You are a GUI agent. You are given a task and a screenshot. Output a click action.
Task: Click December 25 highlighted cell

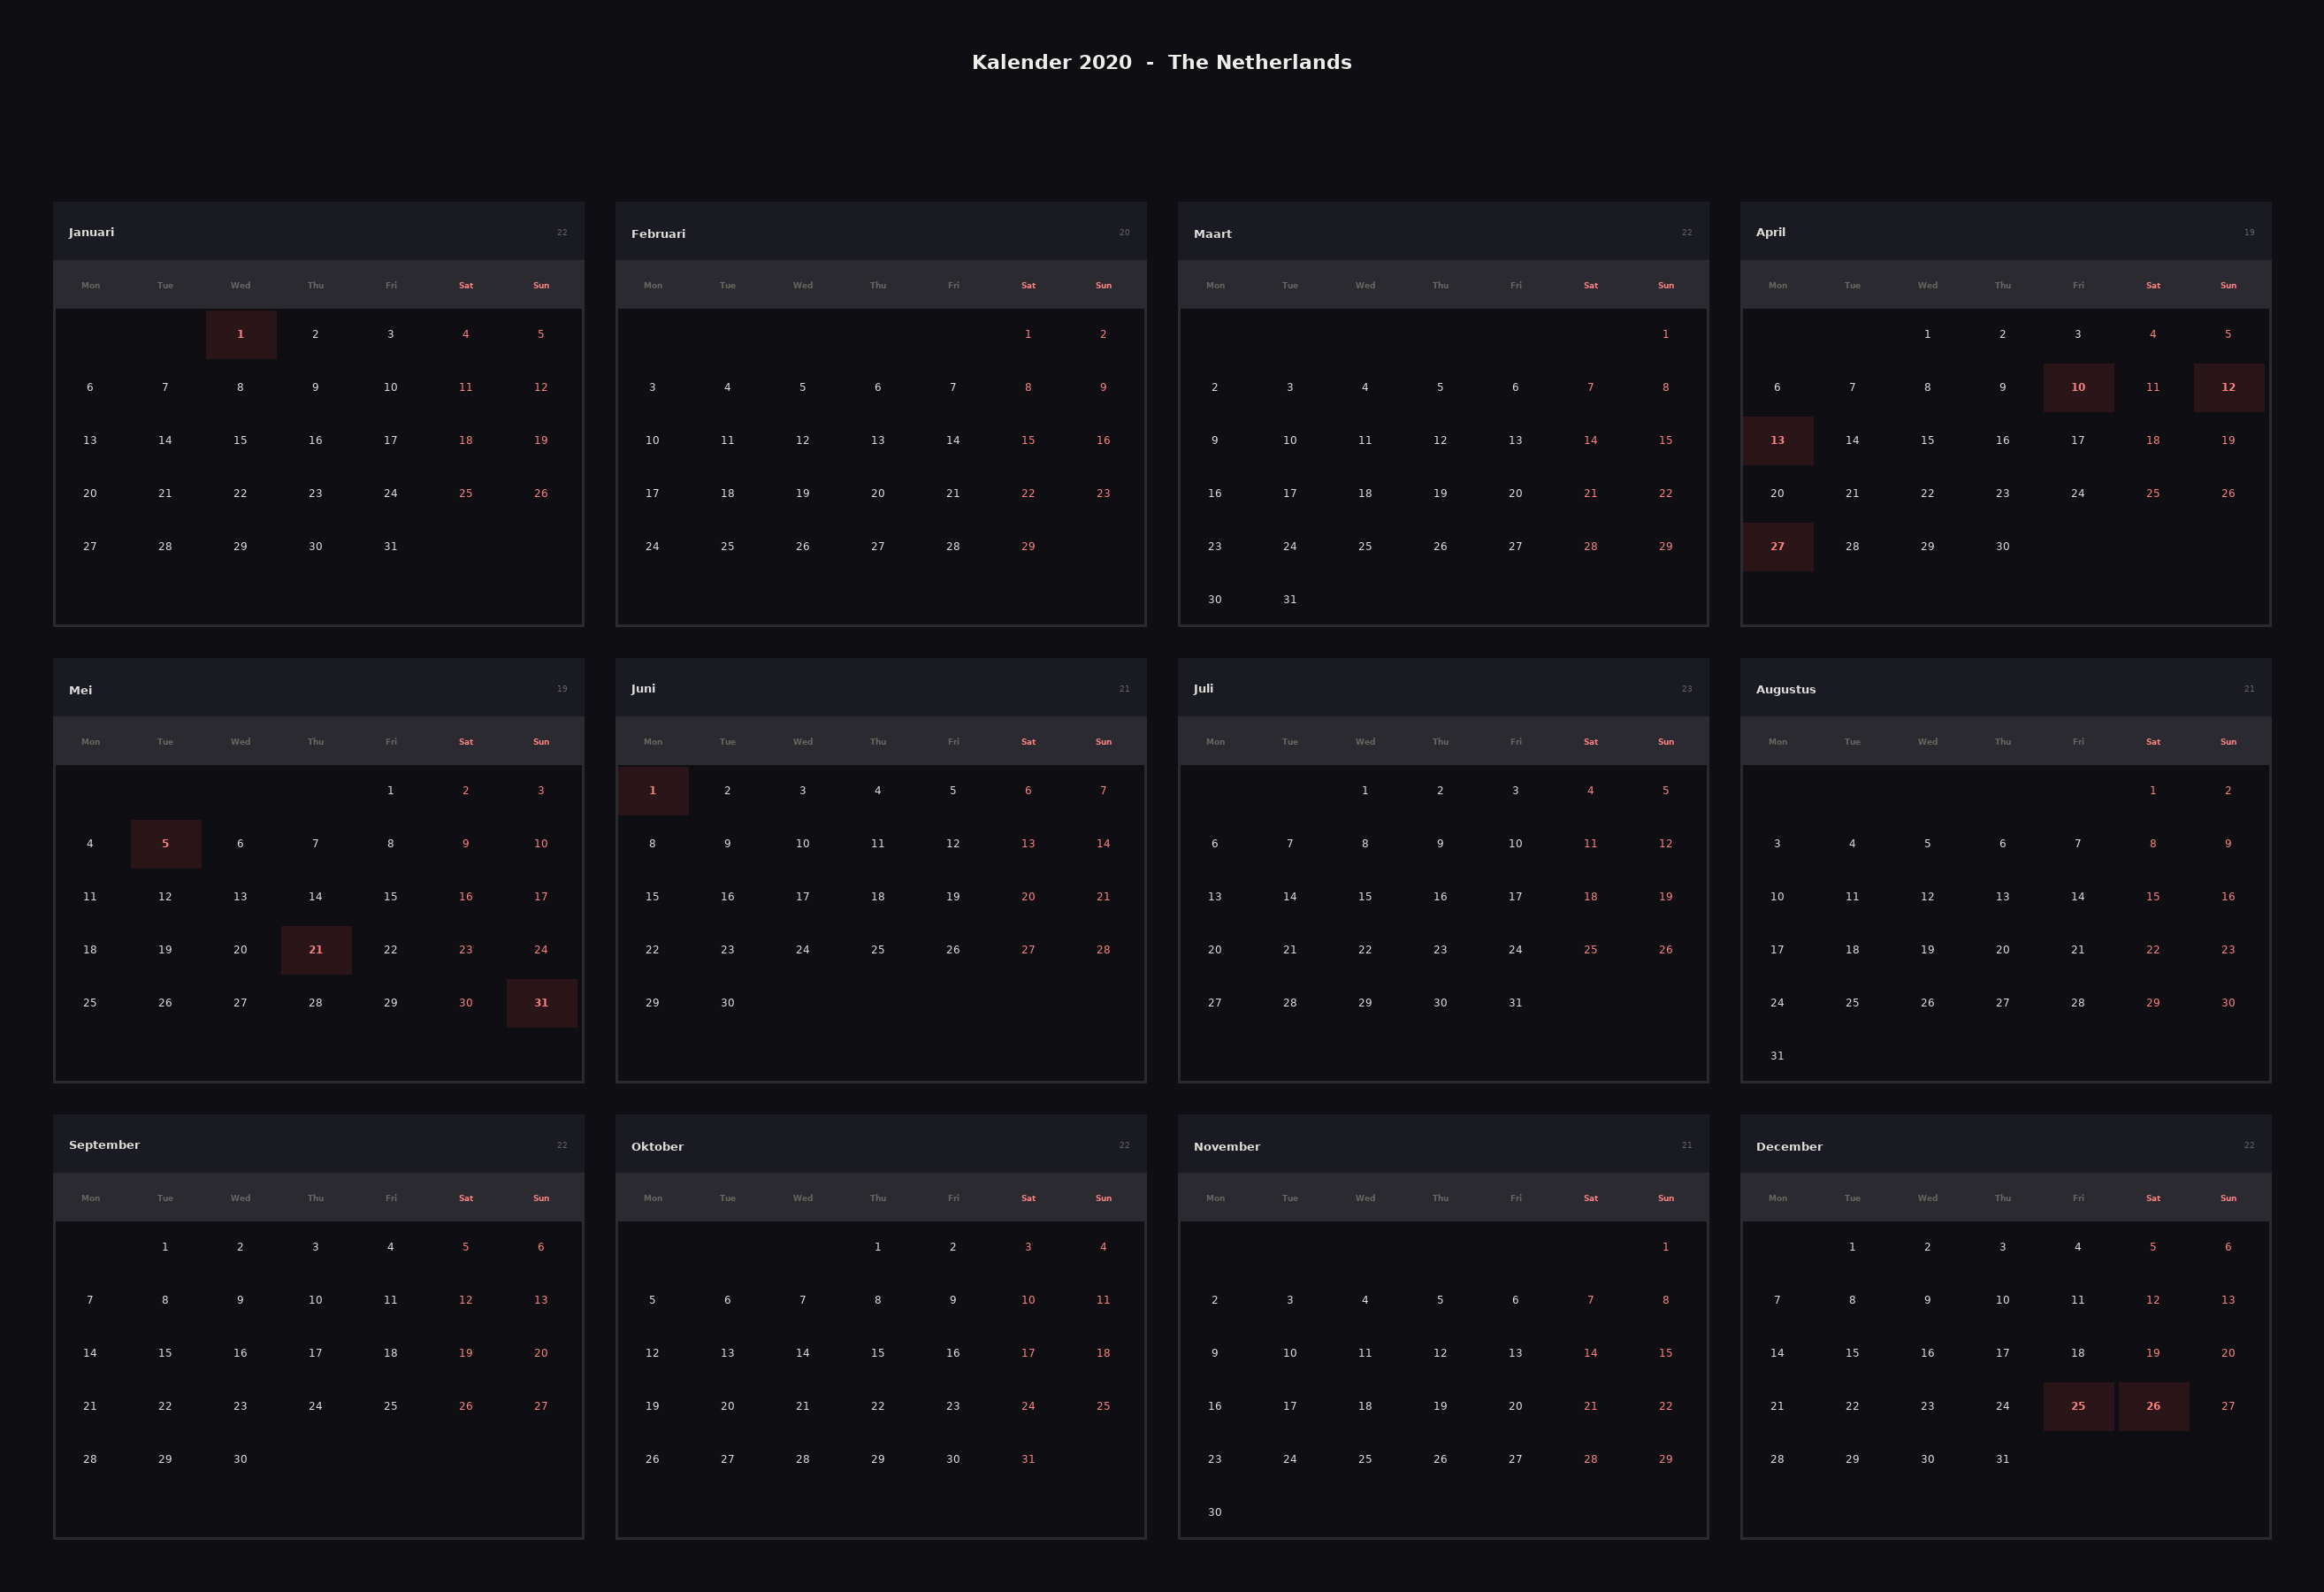(x=2078, y=1406)
